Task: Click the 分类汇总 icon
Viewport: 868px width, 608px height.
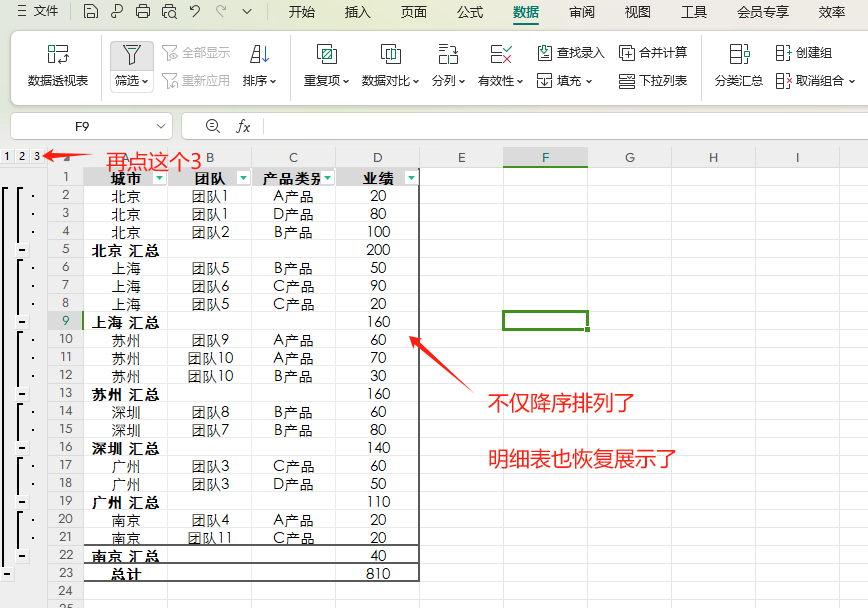Action: [x=739, y=55]
